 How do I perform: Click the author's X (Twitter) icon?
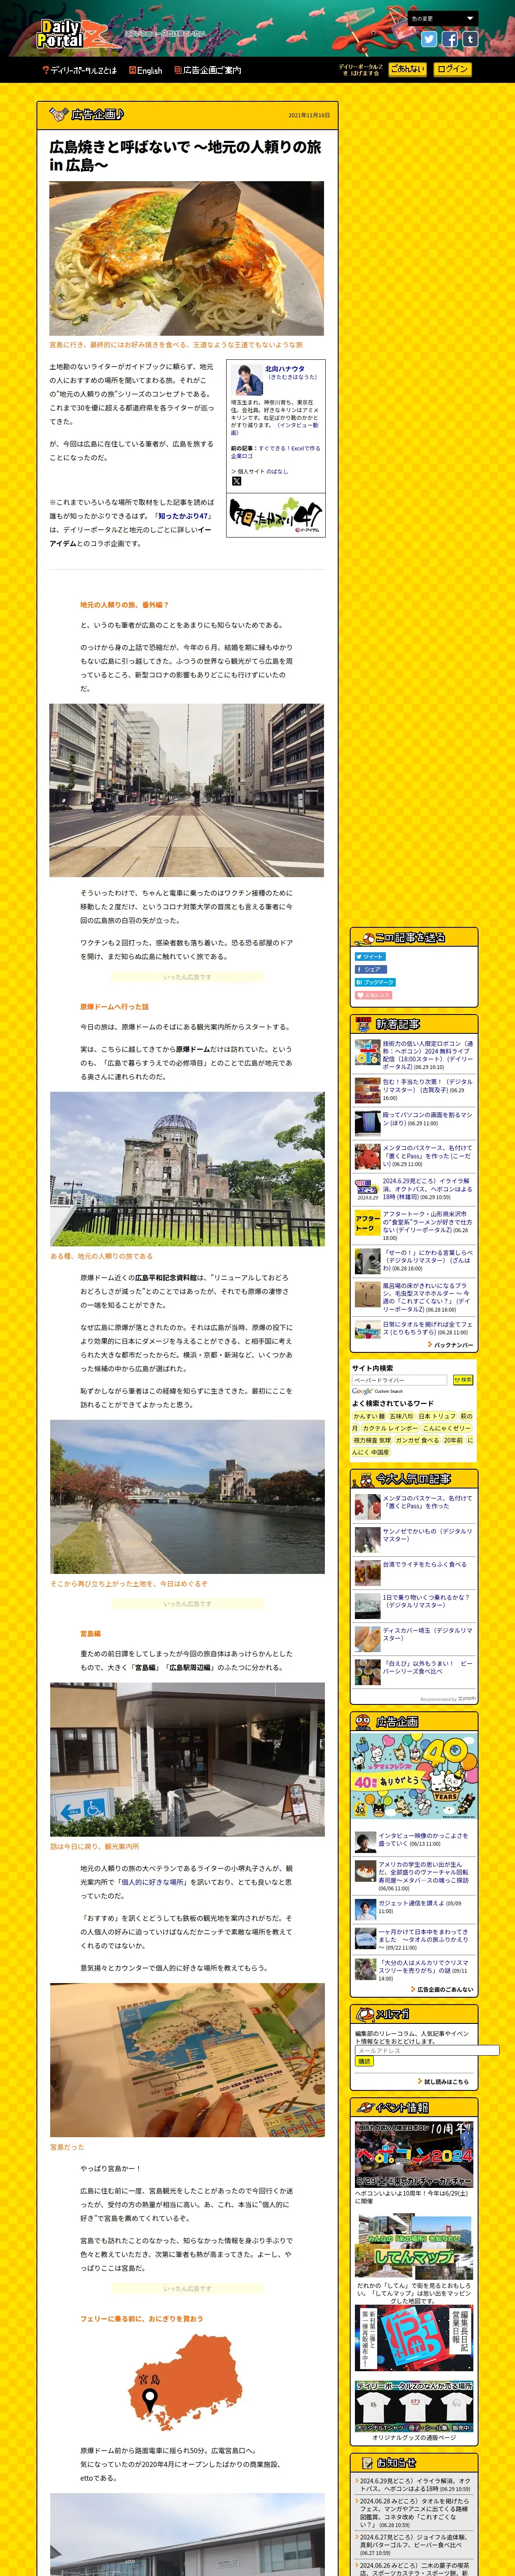236,481
